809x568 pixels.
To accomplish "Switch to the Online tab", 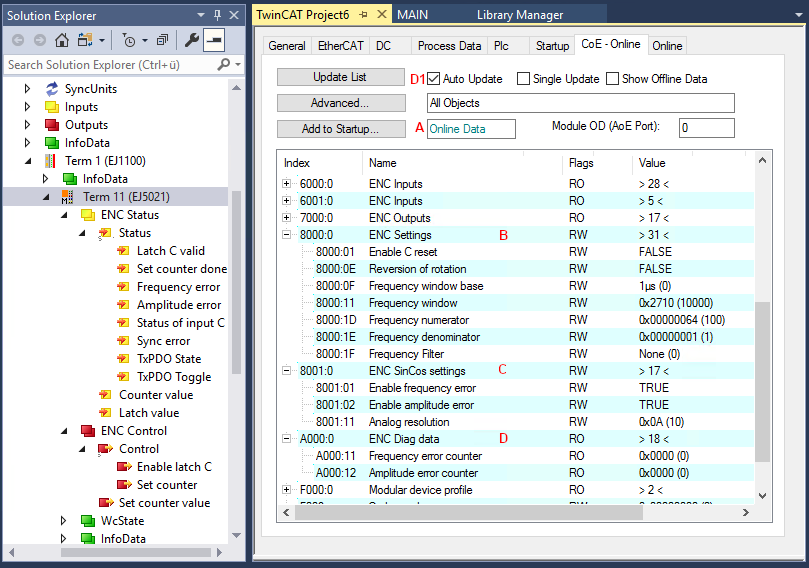I will (667, 46).
